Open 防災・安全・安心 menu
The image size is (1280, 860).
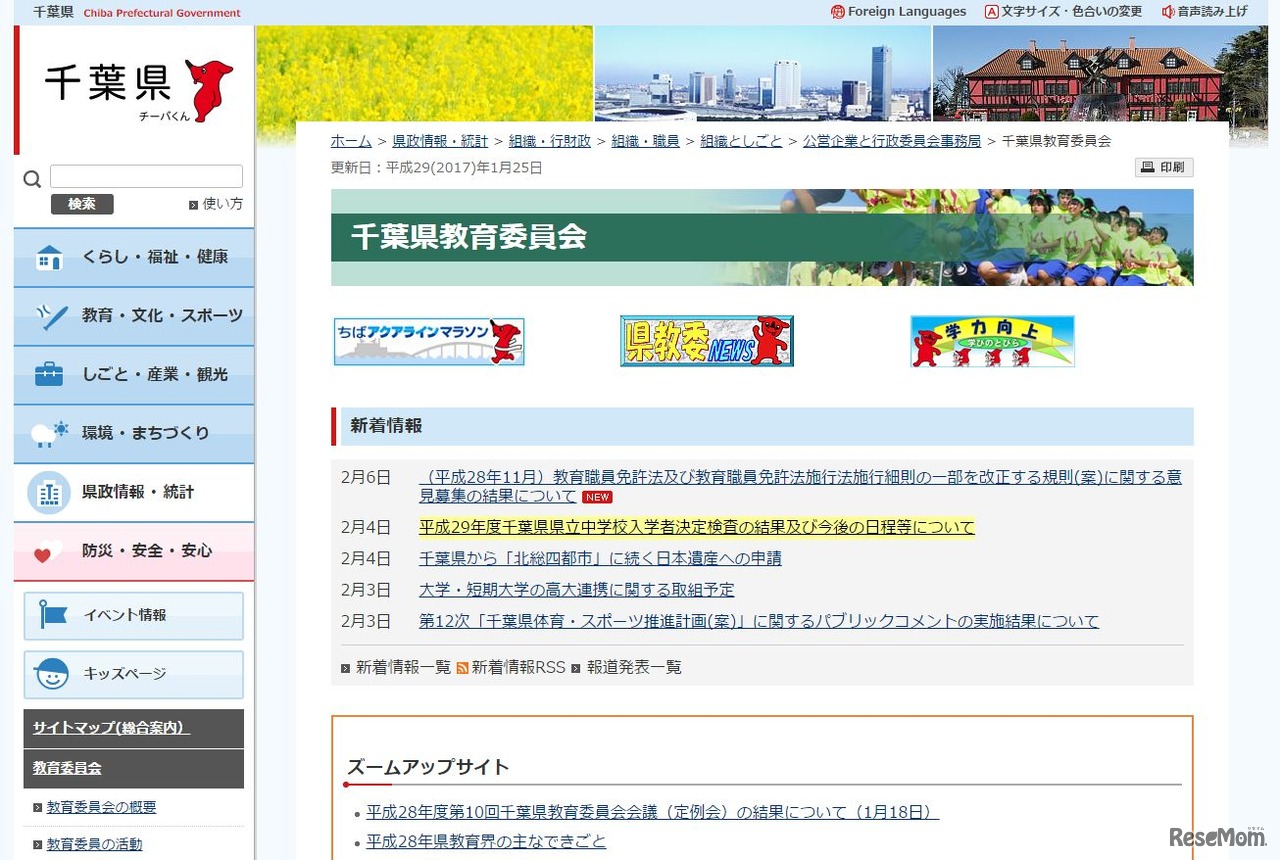[x=134, y=551]
